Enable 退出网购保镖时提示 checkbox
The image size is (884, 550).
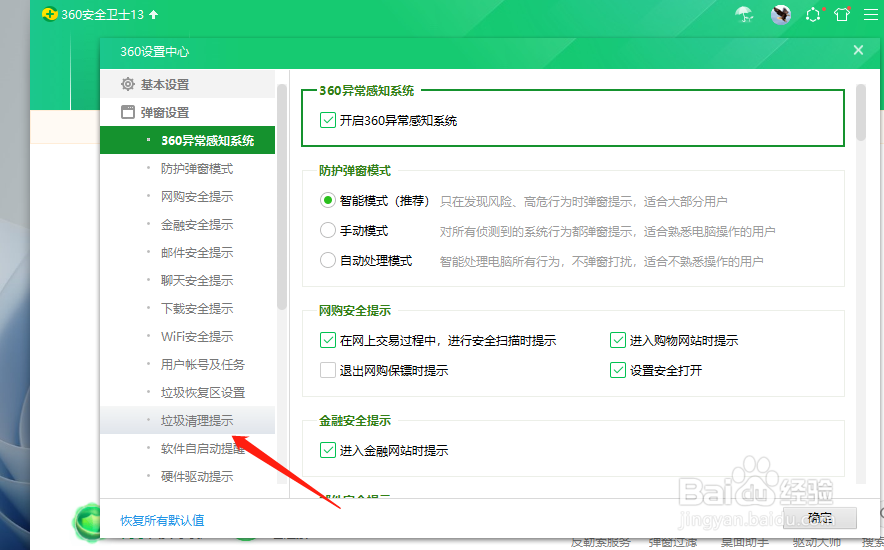[x=328, y=370]
